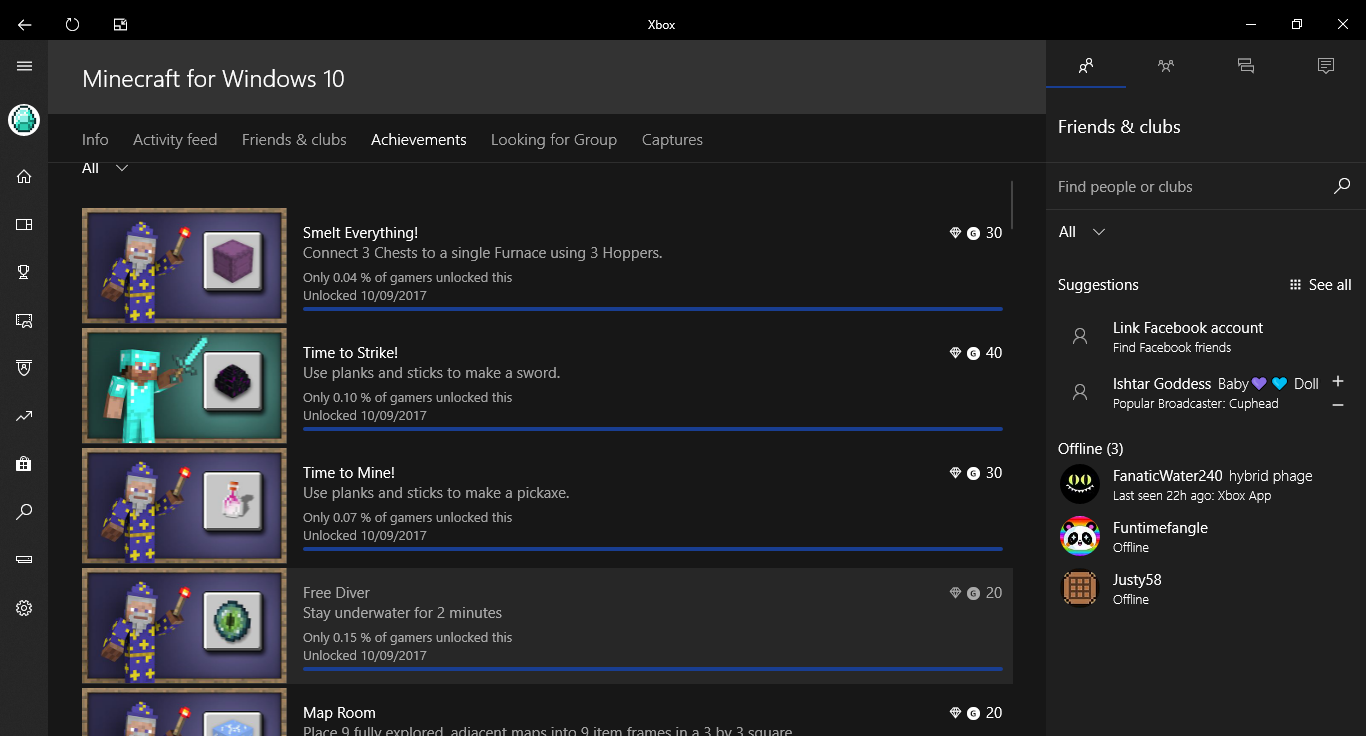Switch to the Parties panel icon
Viewport: 1366px width, 736px height.
click(1166, 66)
